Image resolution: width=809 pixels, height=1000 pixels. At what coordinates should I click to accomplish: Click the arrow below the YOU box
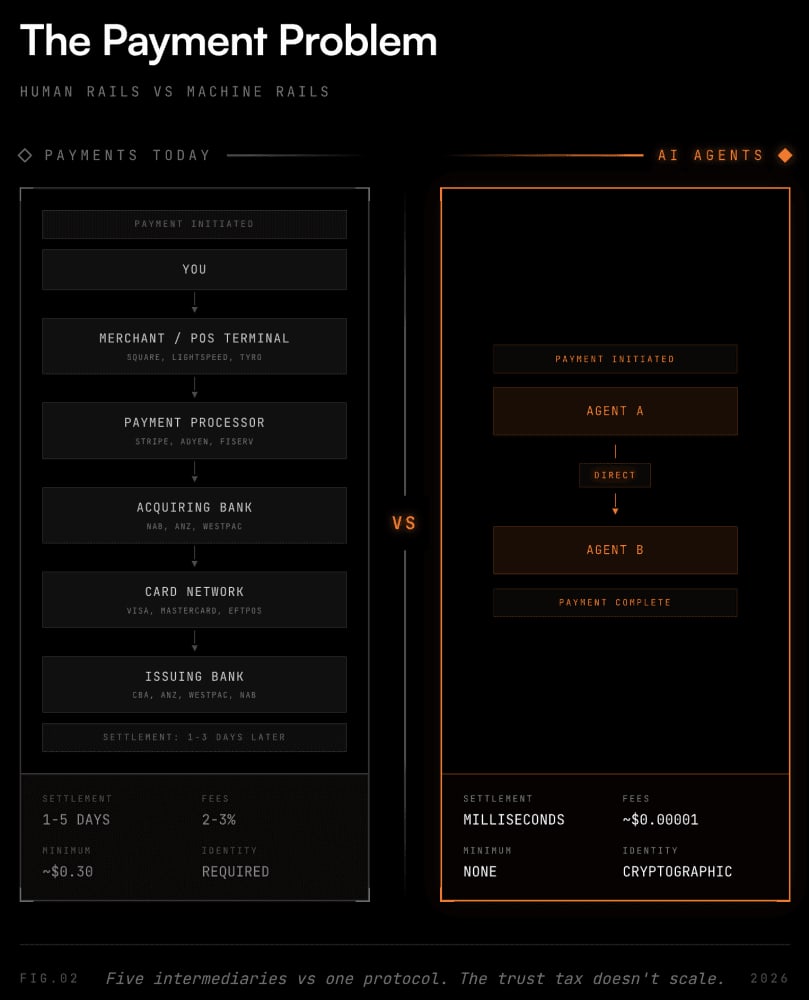coord(194,303)
